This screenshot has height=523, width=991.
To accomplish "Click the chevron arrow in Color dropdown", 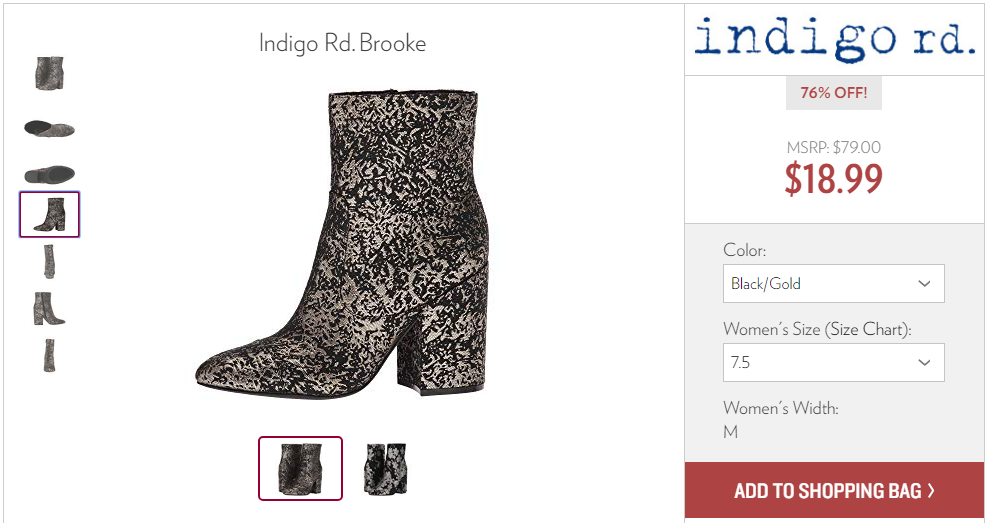I will tap(924, 284).
